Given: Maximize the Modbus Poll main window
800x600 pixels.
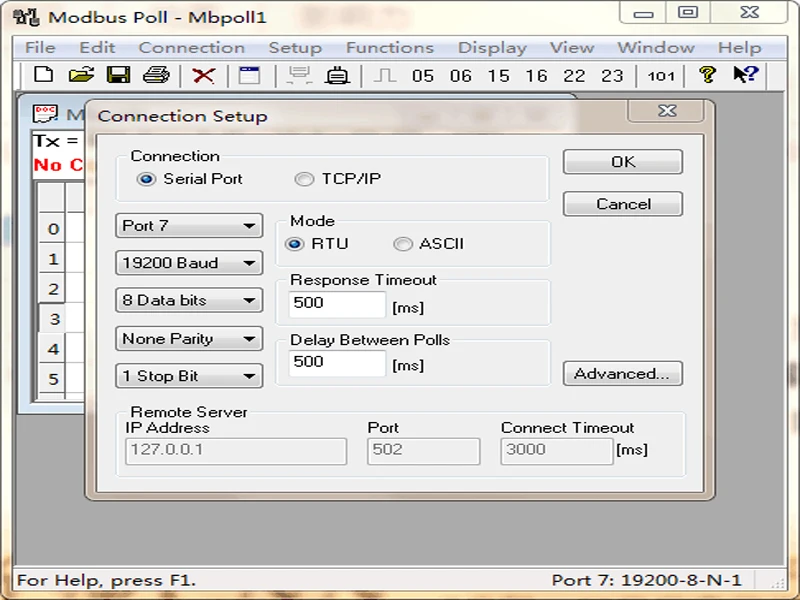Looking at the screenshot, I should [688, 12].
